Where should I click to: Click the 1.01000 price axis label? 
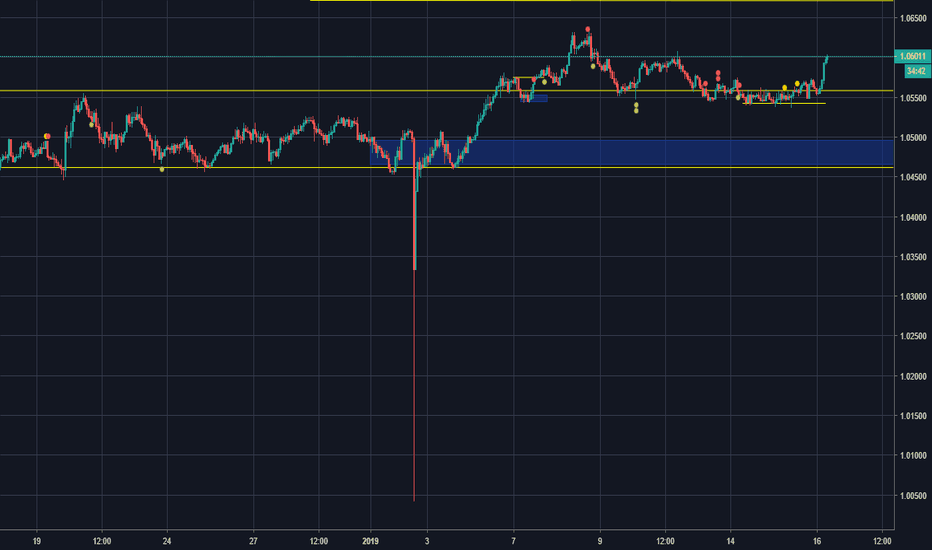pos(913,455)
